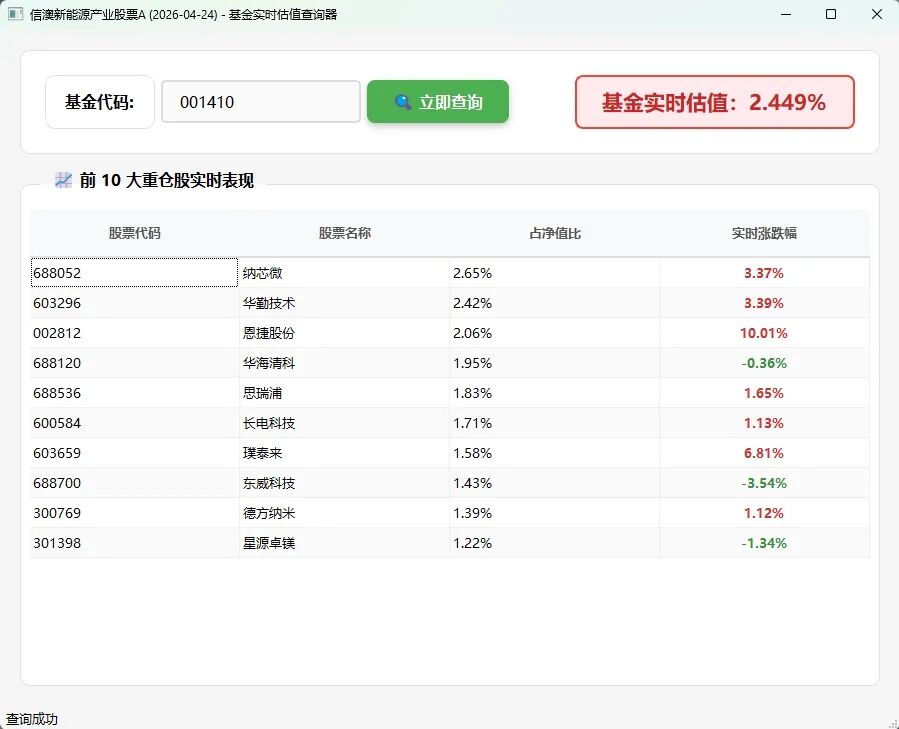Click the 基金实时估值 2.449% display box
The width and height of the screenshot is (899, 729).
715,102
